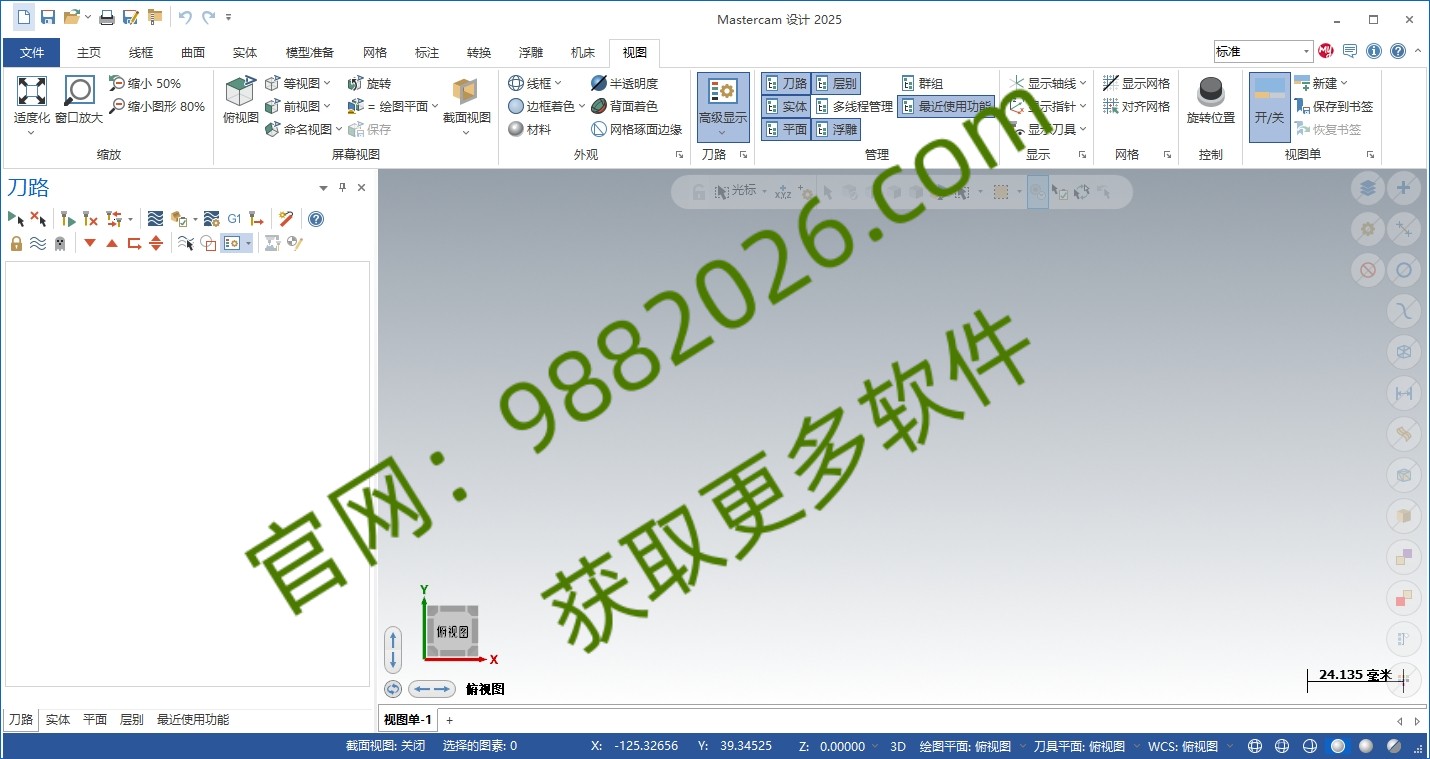Image resolution: width=1430 pixels, height=759 pixels.
Task: Click the 缩小 50% zoom out icon
Action: pos(117,84)
